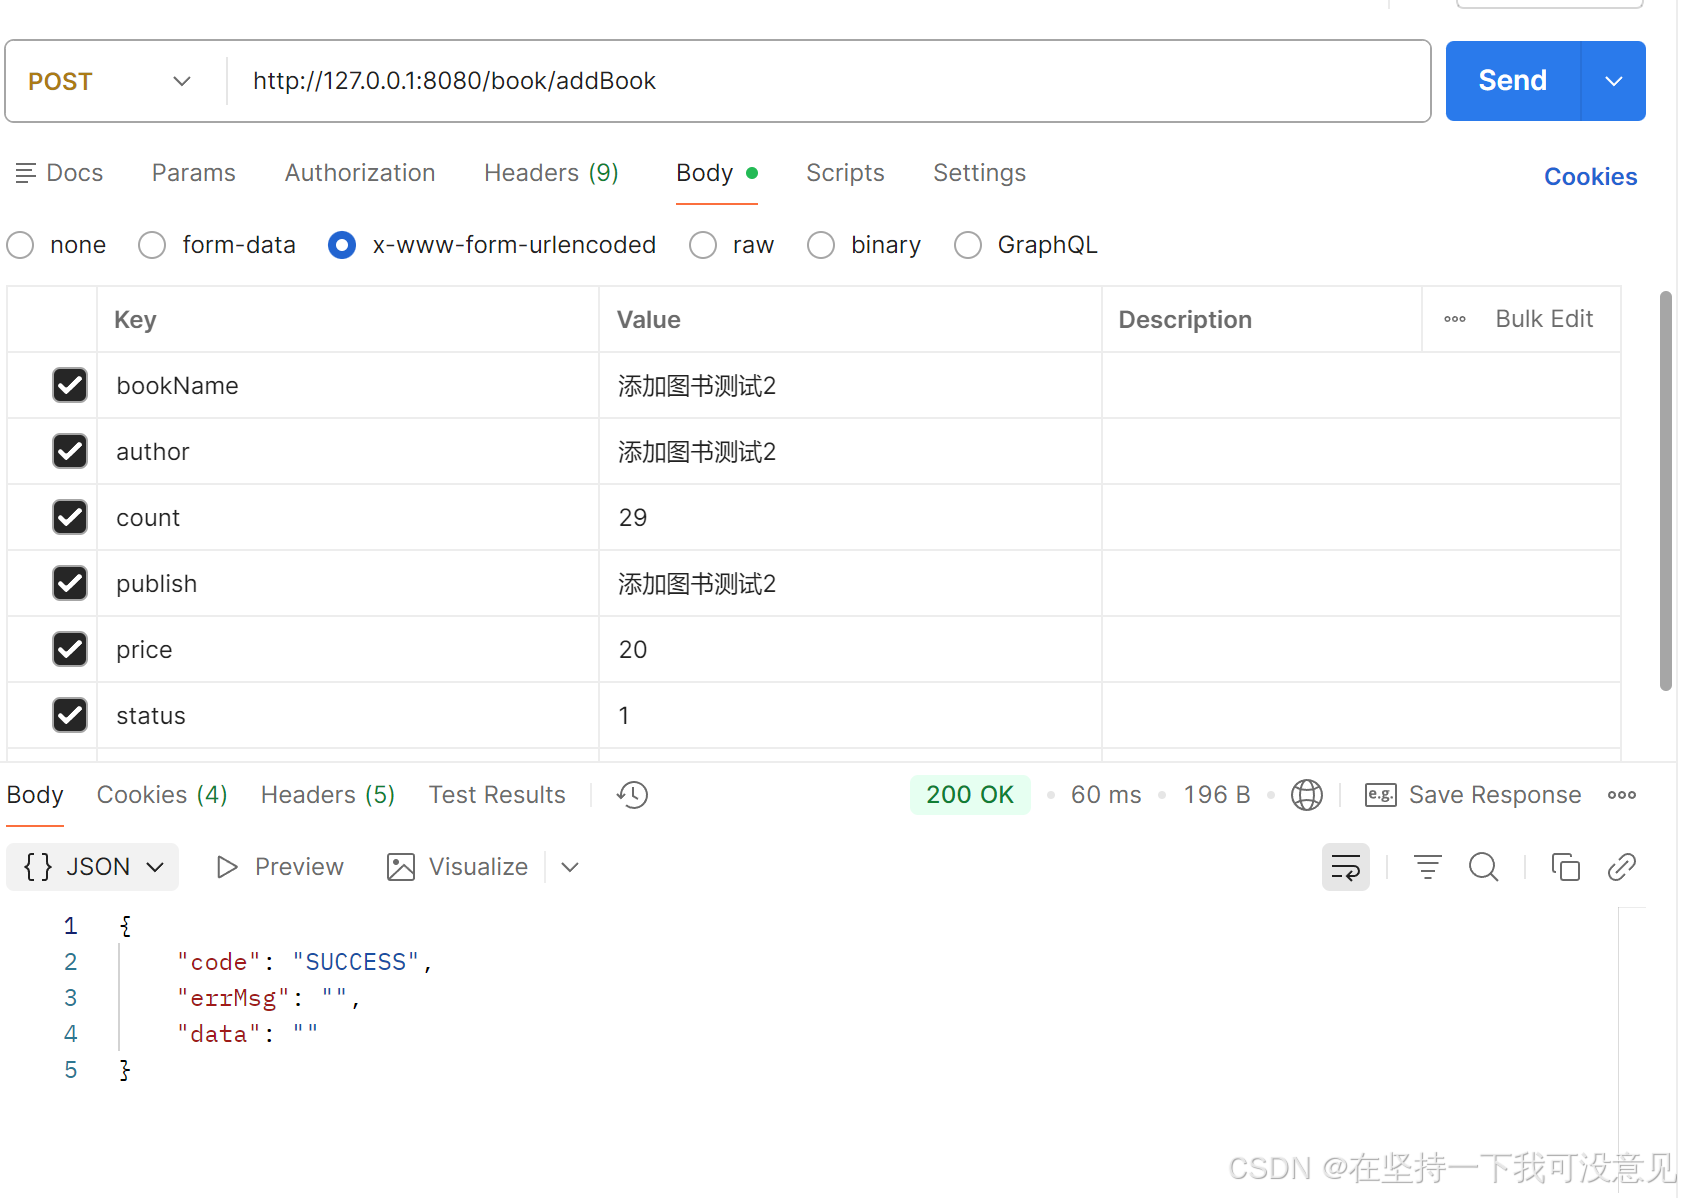The width and height of the screenshot is (1681, 1198).
Task: Open the request Body tab
Action: [x=716, y=173]
